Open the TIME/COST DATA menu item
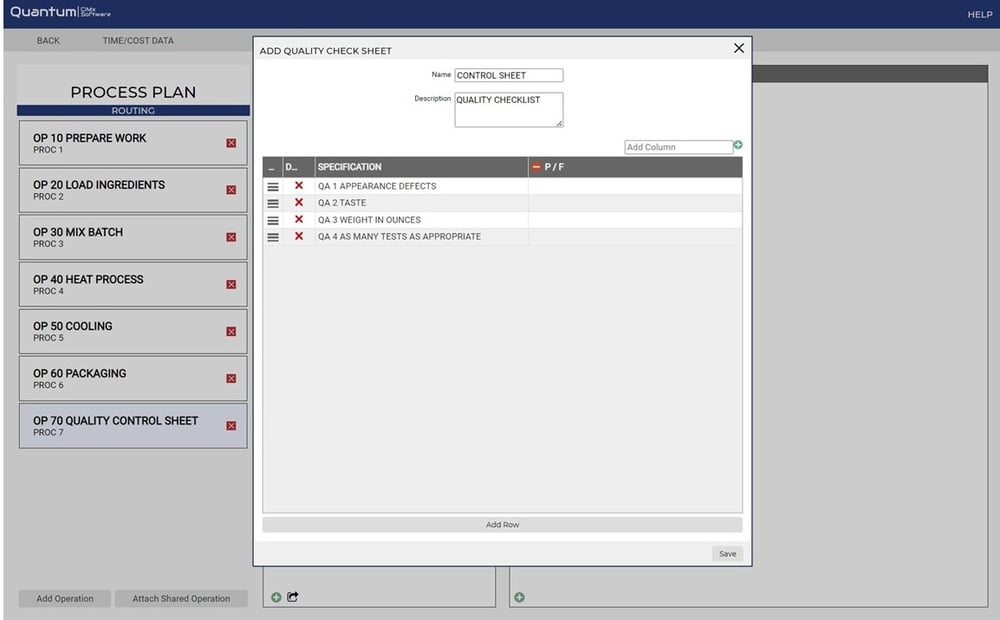The width and height of the screenshot is (1000, 620). tap(138, 41)
